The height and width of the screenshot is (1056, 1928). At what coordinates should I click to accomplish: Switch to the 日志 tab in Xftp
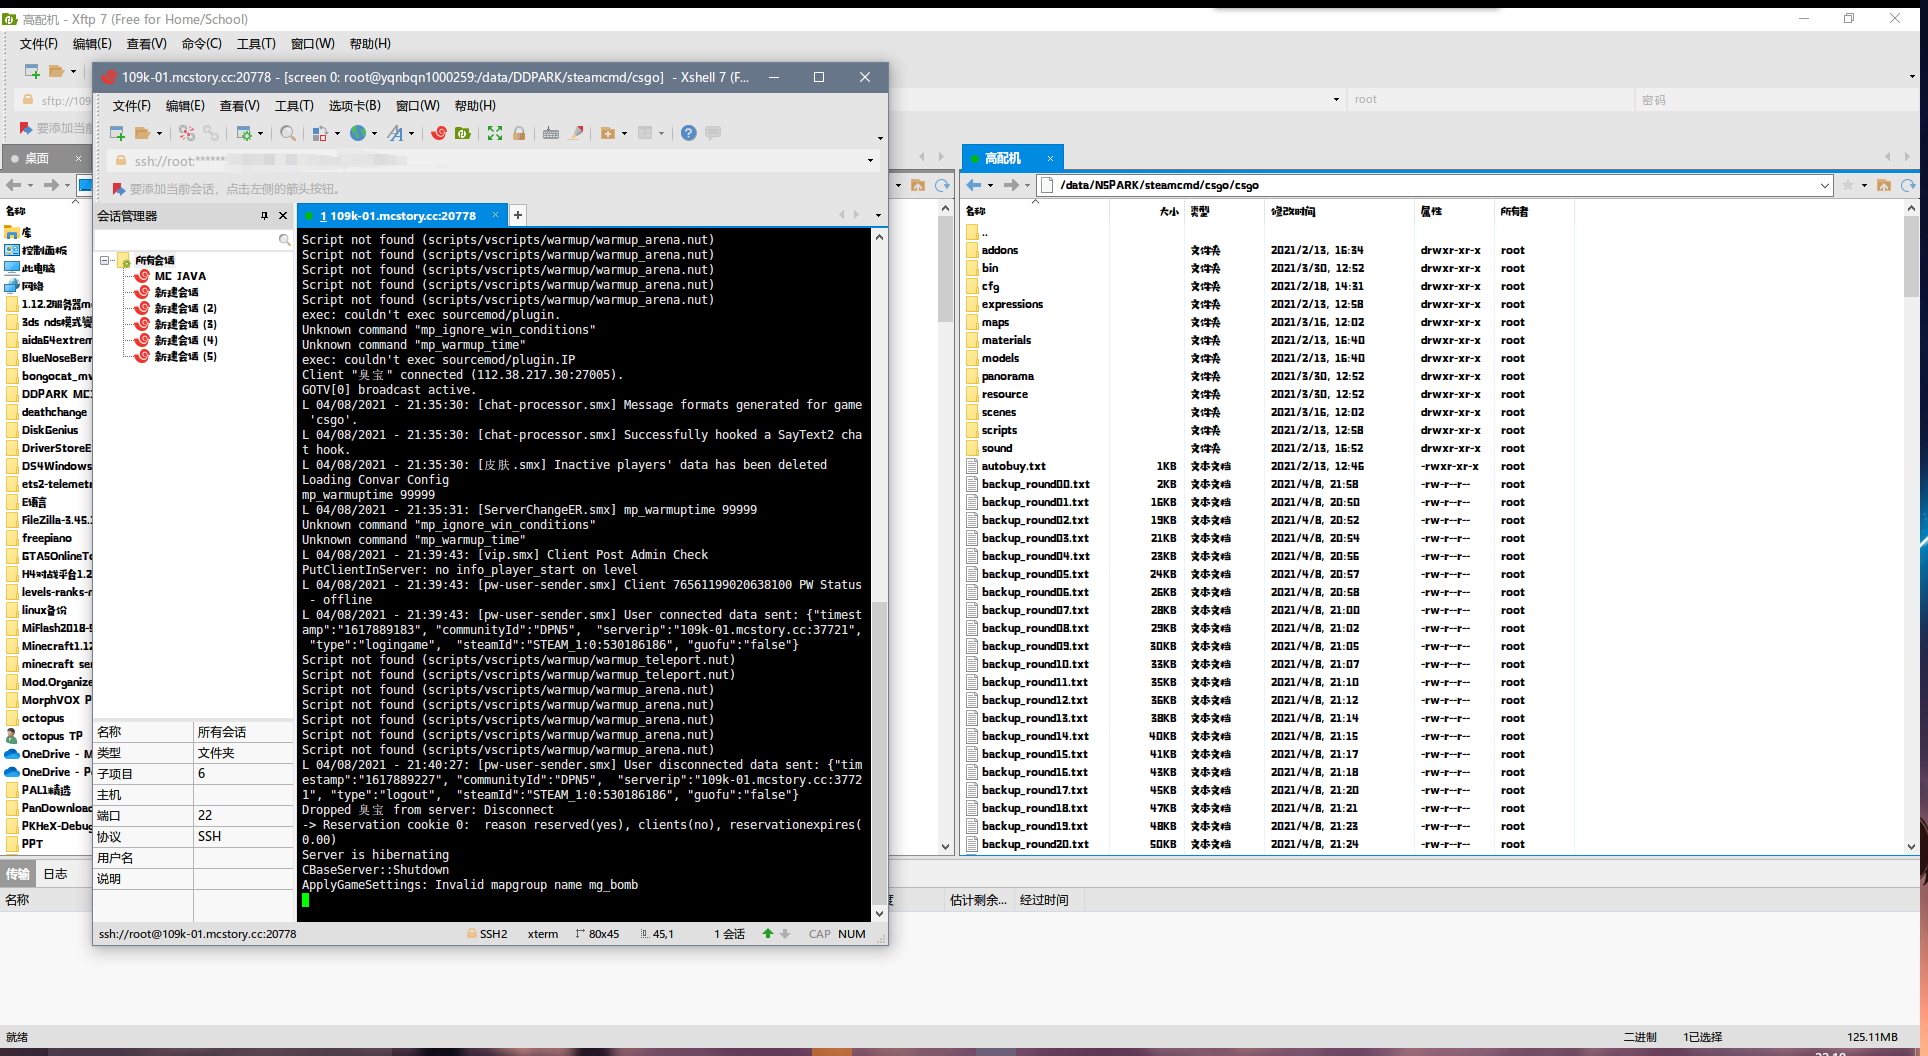(55, 874)
